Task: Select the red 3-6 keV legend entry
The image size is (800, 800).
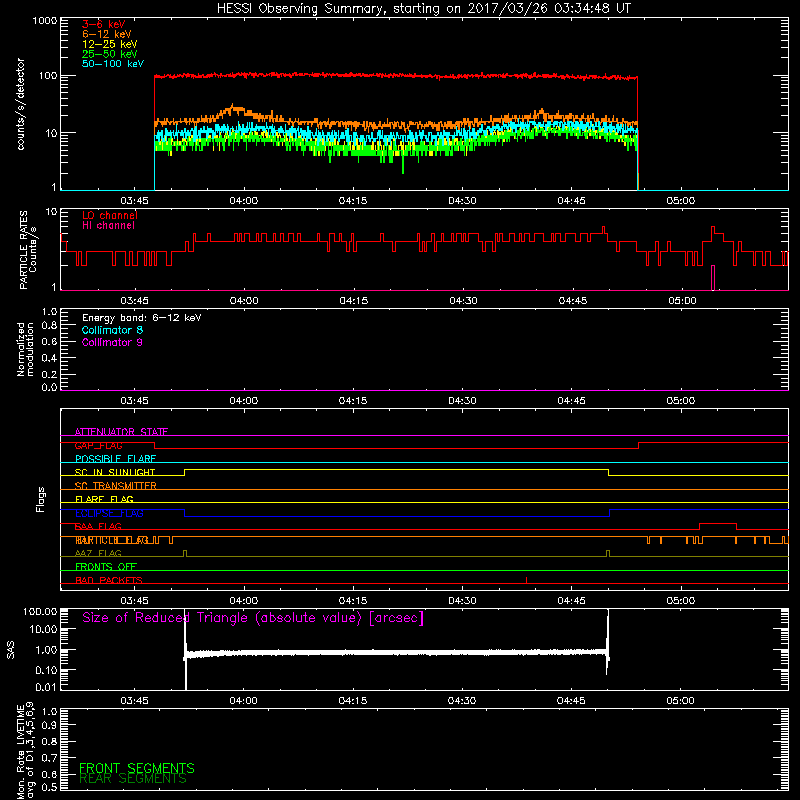Action: point(104,24)
